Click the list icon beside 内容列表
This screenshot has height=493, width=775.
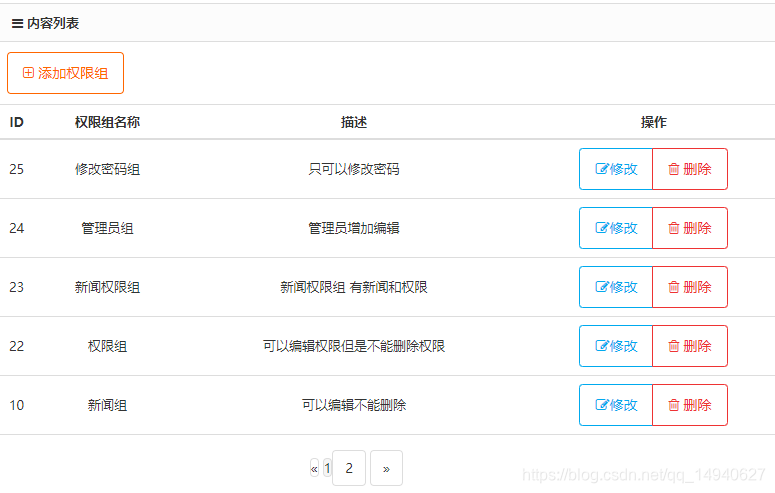tap(17, 23)
